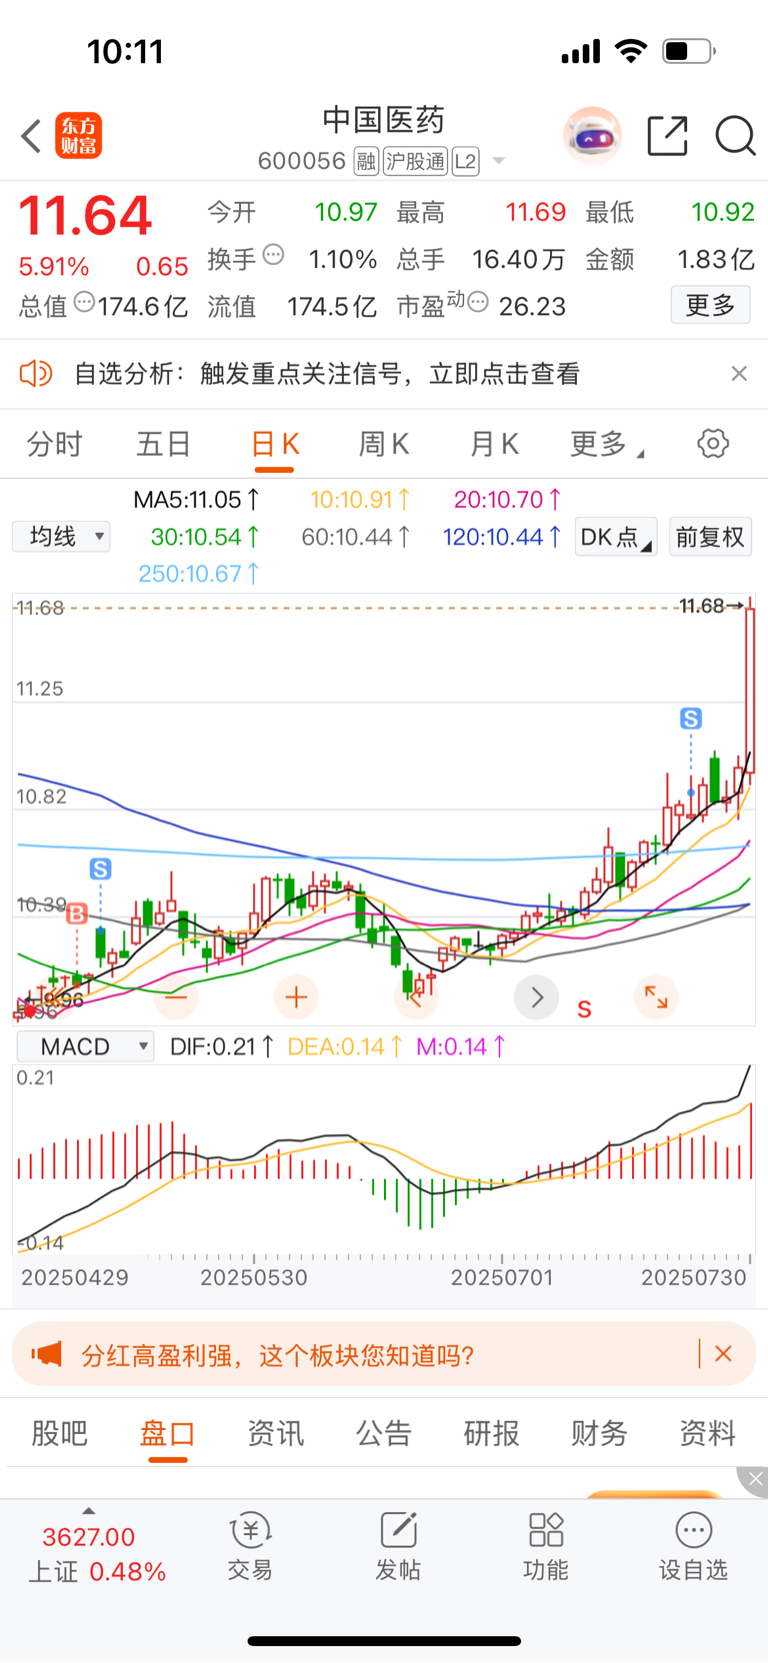This screenshot has height=1663, width=768.
Task: Close the floating corner overlay
Action: (x=755, y=1479)
